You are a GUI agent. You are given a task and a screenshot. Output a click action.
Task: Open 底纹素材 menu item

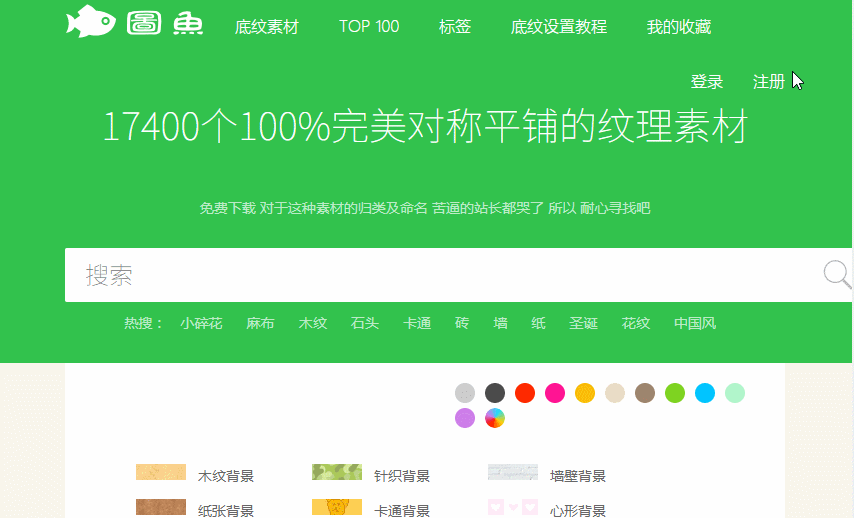pyautogui.click(x=267, y=27)
